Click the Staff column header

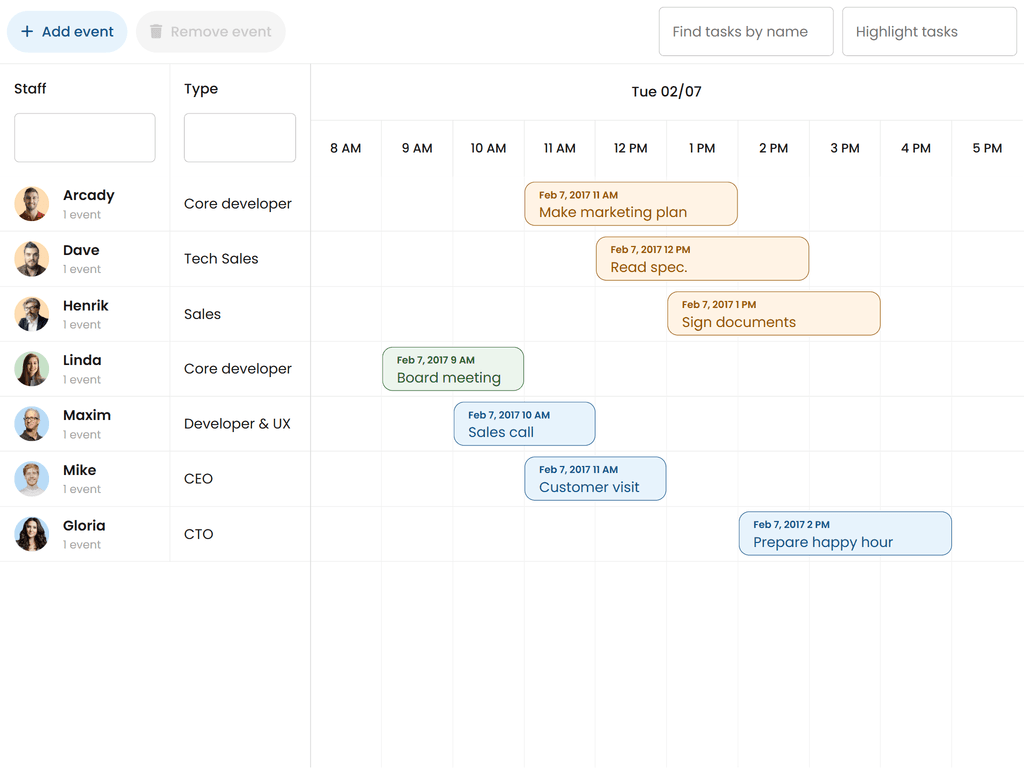31,89
